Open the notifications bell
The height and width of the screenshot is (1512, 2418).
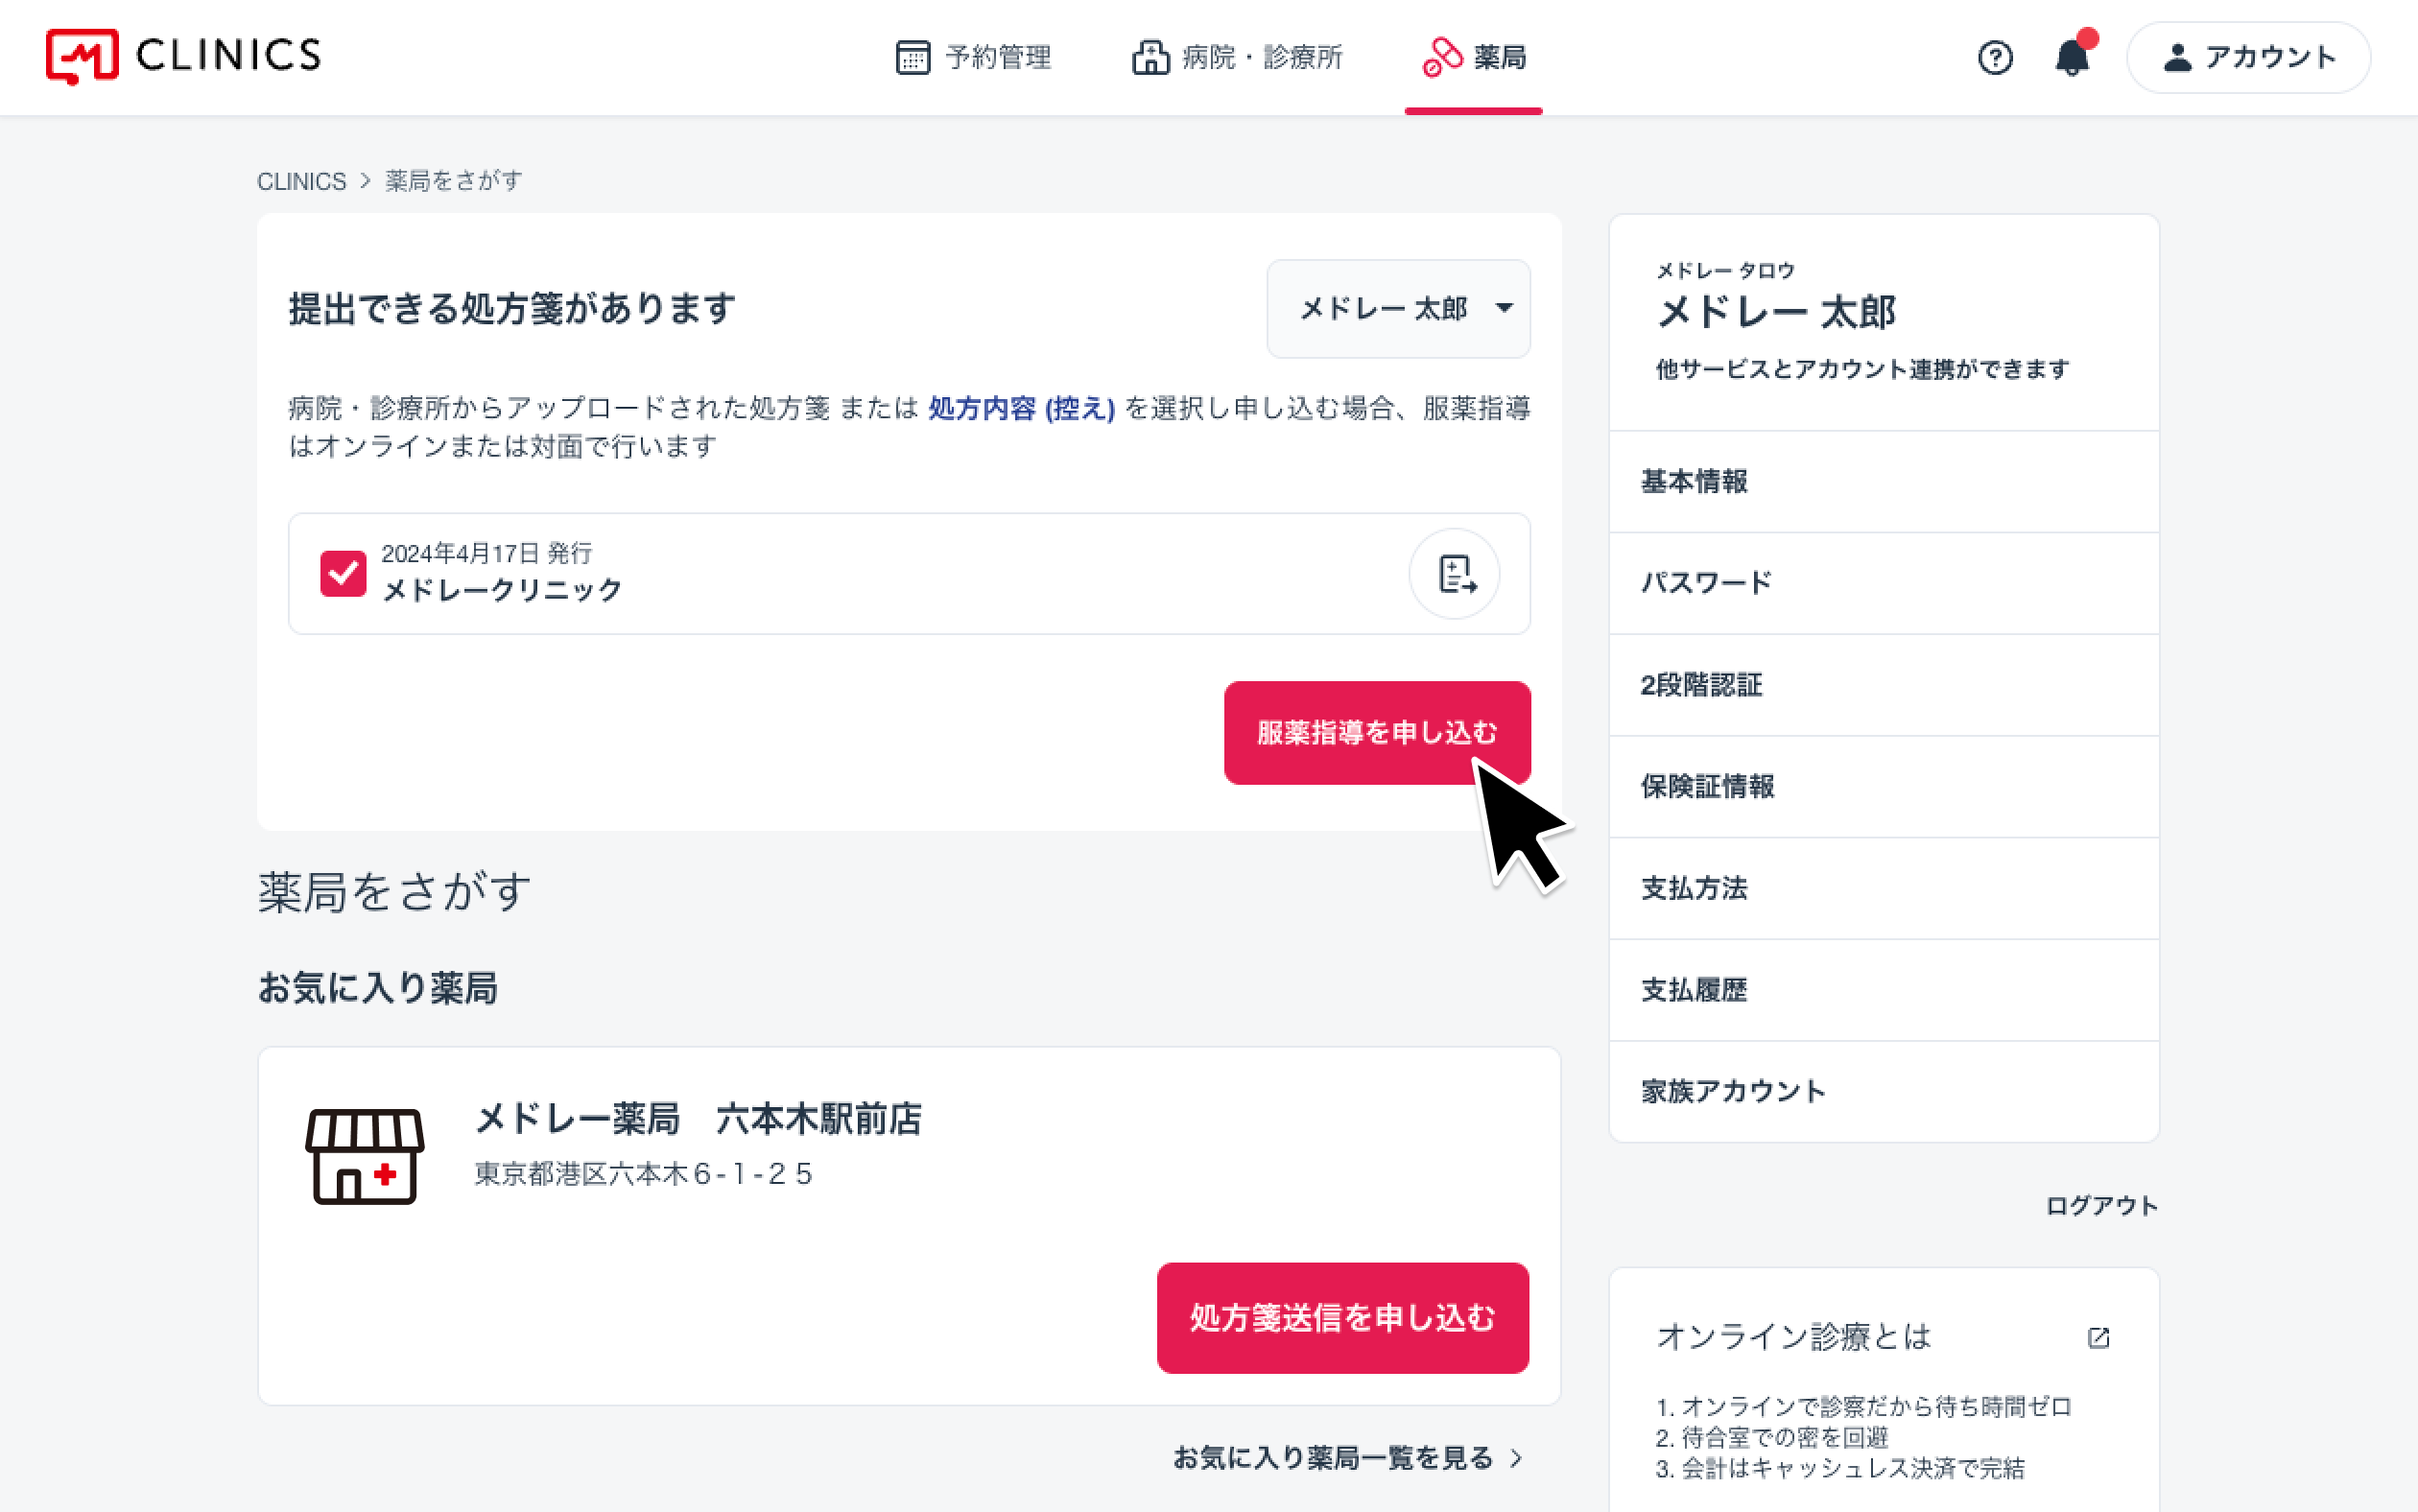pyautogui.click(x=2073, y=57)
